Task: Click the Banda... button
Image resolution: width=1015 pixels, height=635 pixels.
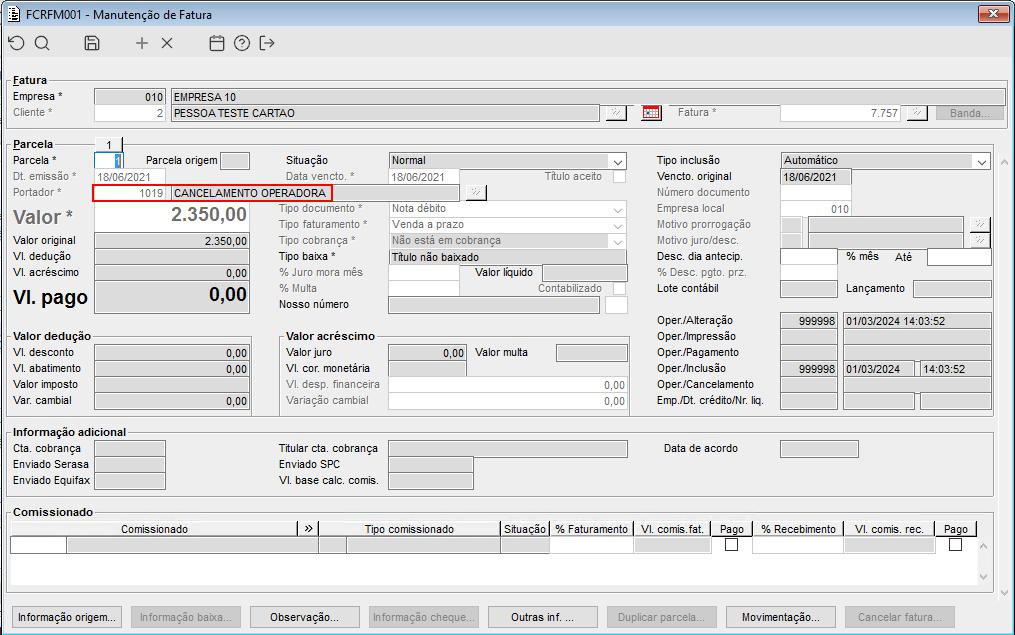Action: [x=970, y=113]
